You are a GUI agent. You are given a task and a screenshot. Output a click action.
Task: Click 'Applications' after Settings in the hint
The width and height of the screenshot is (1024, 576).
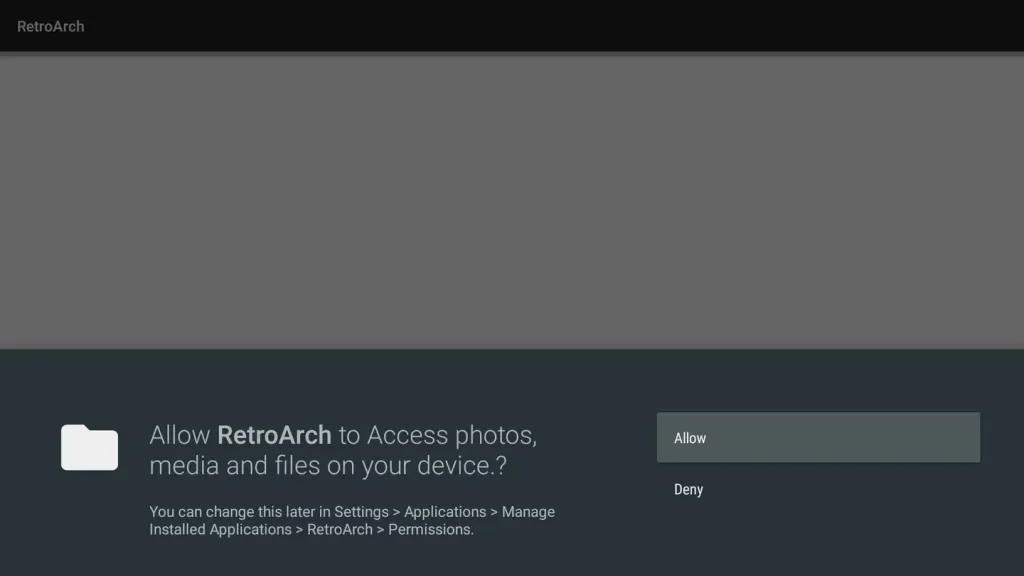pos(445,512)
